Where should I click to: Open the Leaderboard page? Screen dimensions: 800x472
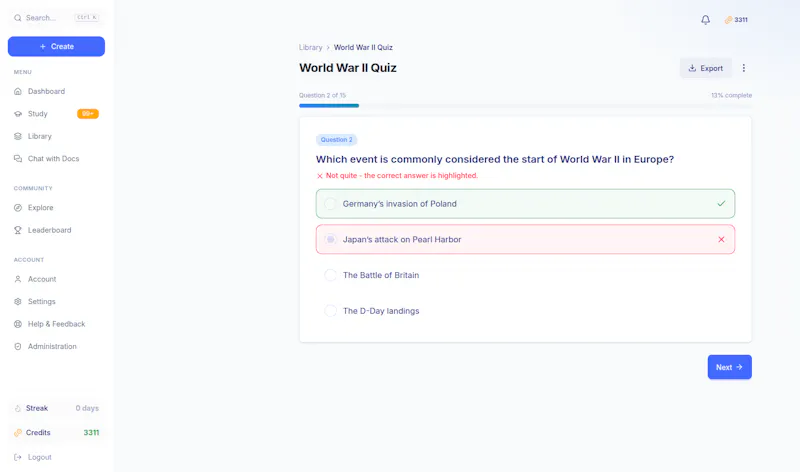pos(56,230)
